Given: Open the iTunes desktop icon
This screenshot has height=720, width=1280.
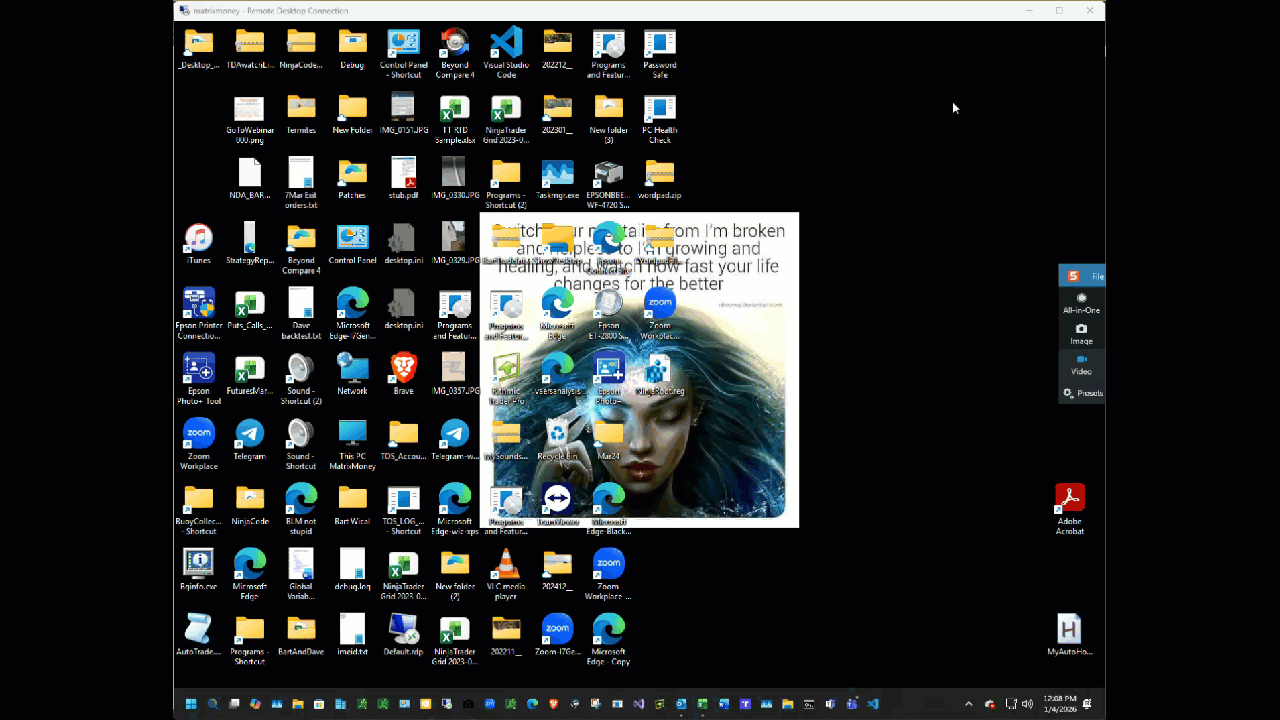Looking at the screenshot, I should (198, 239).
